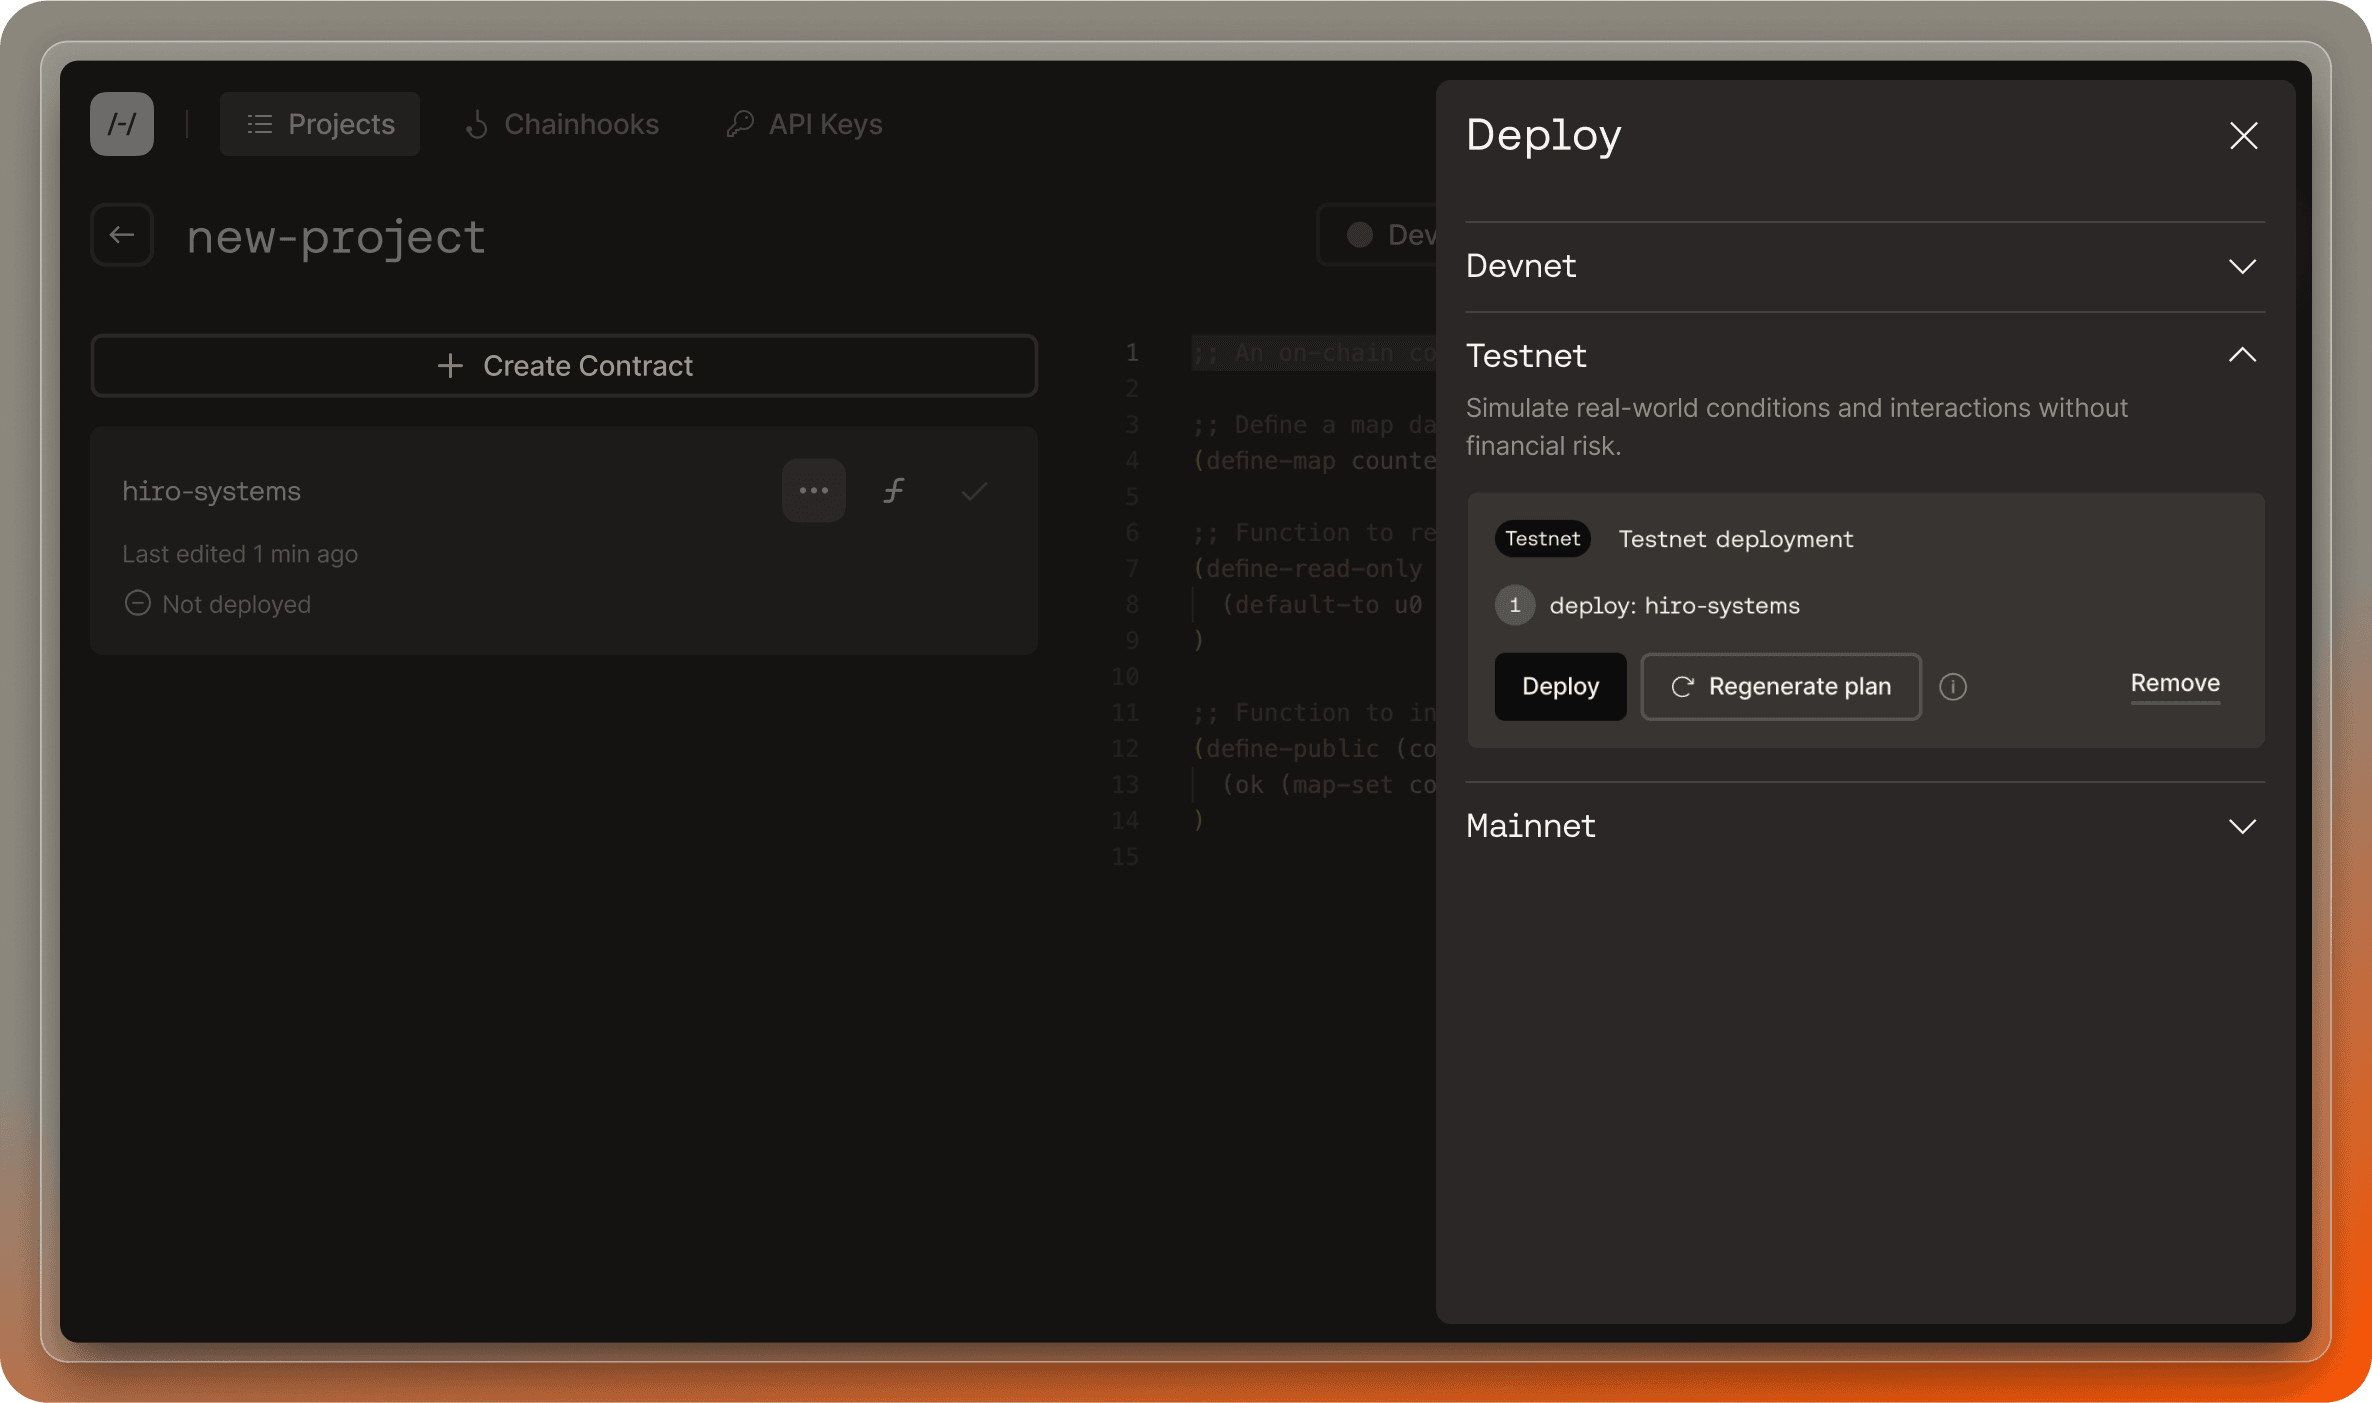
Task: Expand the Mainnet section
Action: pyautogui.click(x=2242, y=826)
